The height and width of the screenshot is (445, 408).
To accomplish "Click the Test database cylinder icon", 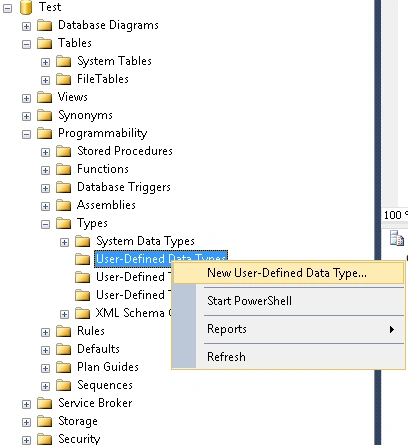I will (x=26, y=7).
